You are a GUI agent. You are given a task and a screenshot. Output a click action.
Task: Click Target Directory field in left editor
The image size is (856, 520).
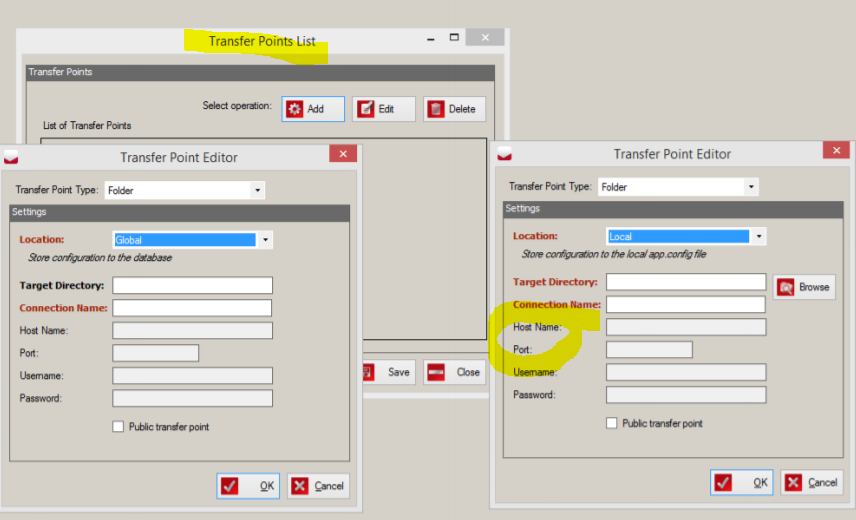click(192, 285)
